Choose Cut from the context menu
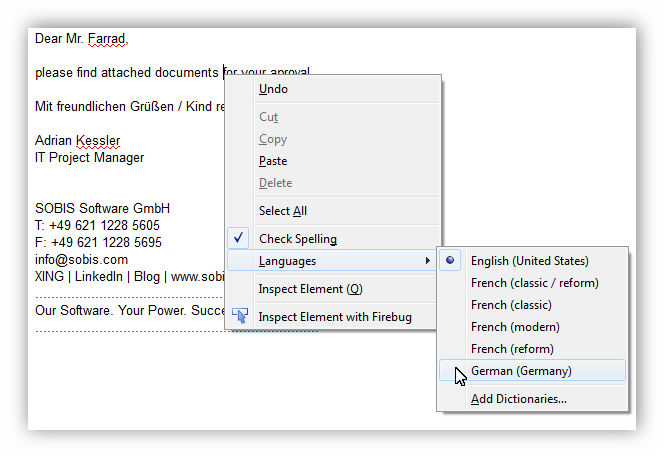This screenshot has width=664, height=458. 333,117
